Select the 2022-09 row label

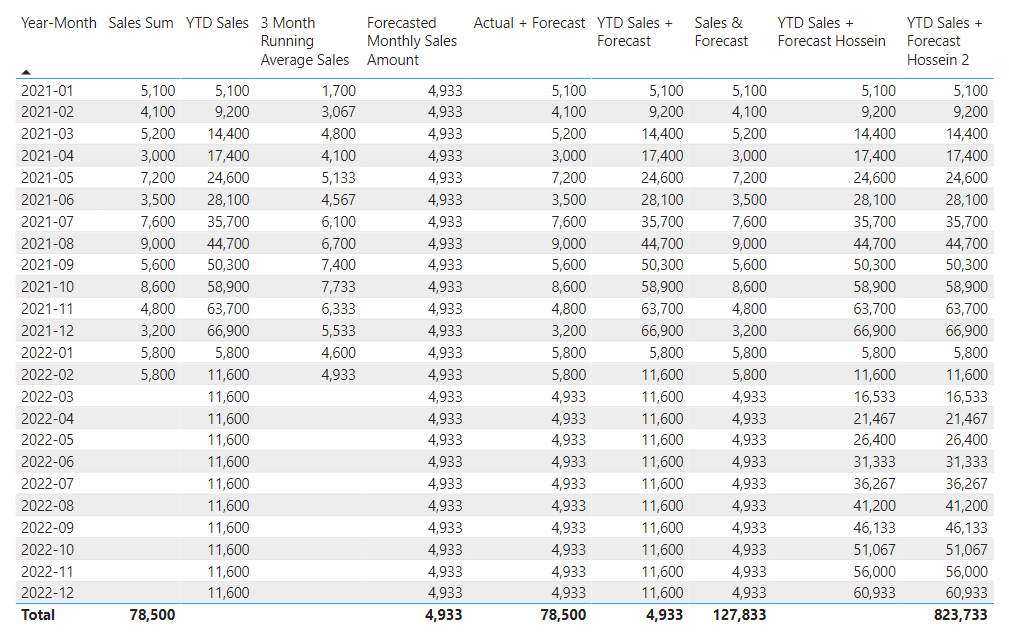click(x=48, y=527)
